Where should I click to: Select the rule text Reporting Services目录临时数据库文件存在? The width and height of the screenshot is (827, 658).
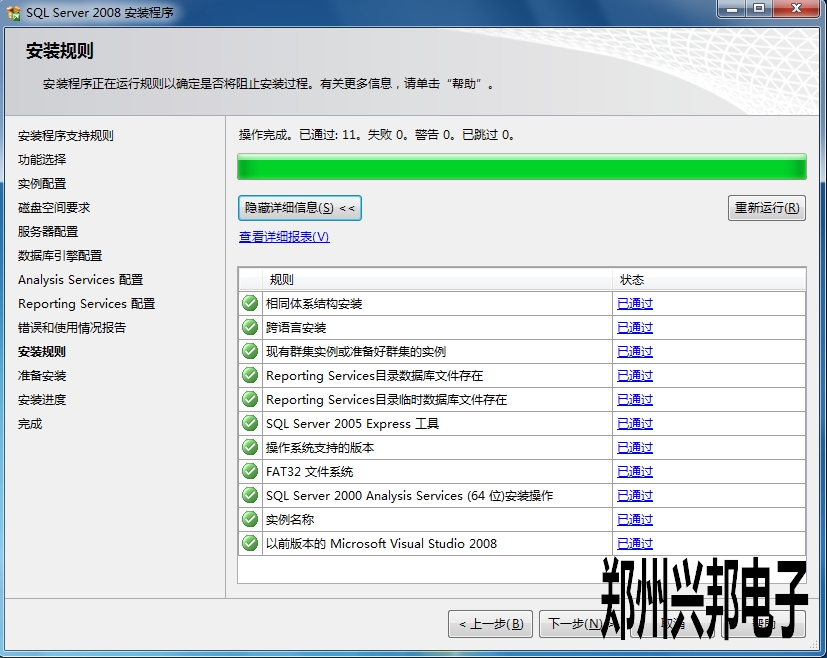pyautogui.click(x=387, y=400)
